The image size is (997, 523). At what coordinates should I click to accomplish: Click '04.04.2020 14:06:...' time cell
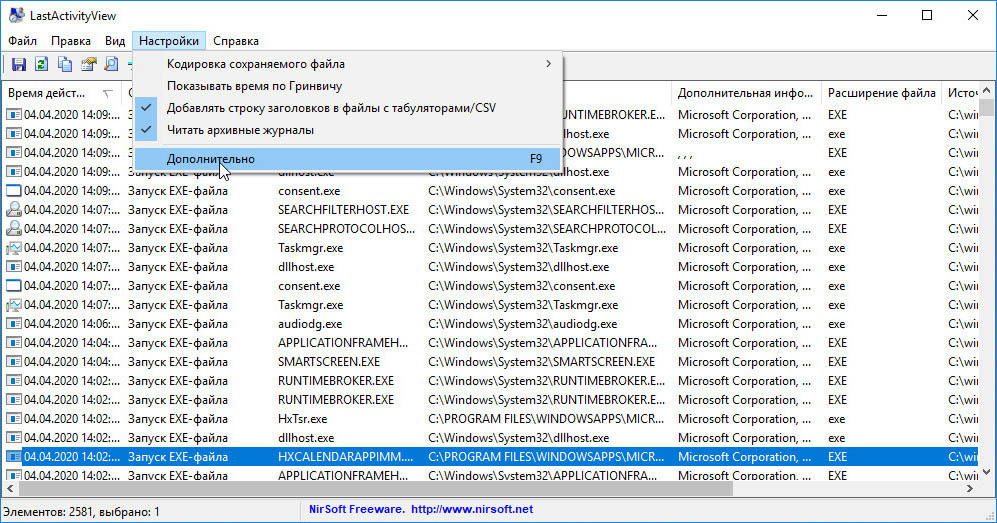coord(72,324)
